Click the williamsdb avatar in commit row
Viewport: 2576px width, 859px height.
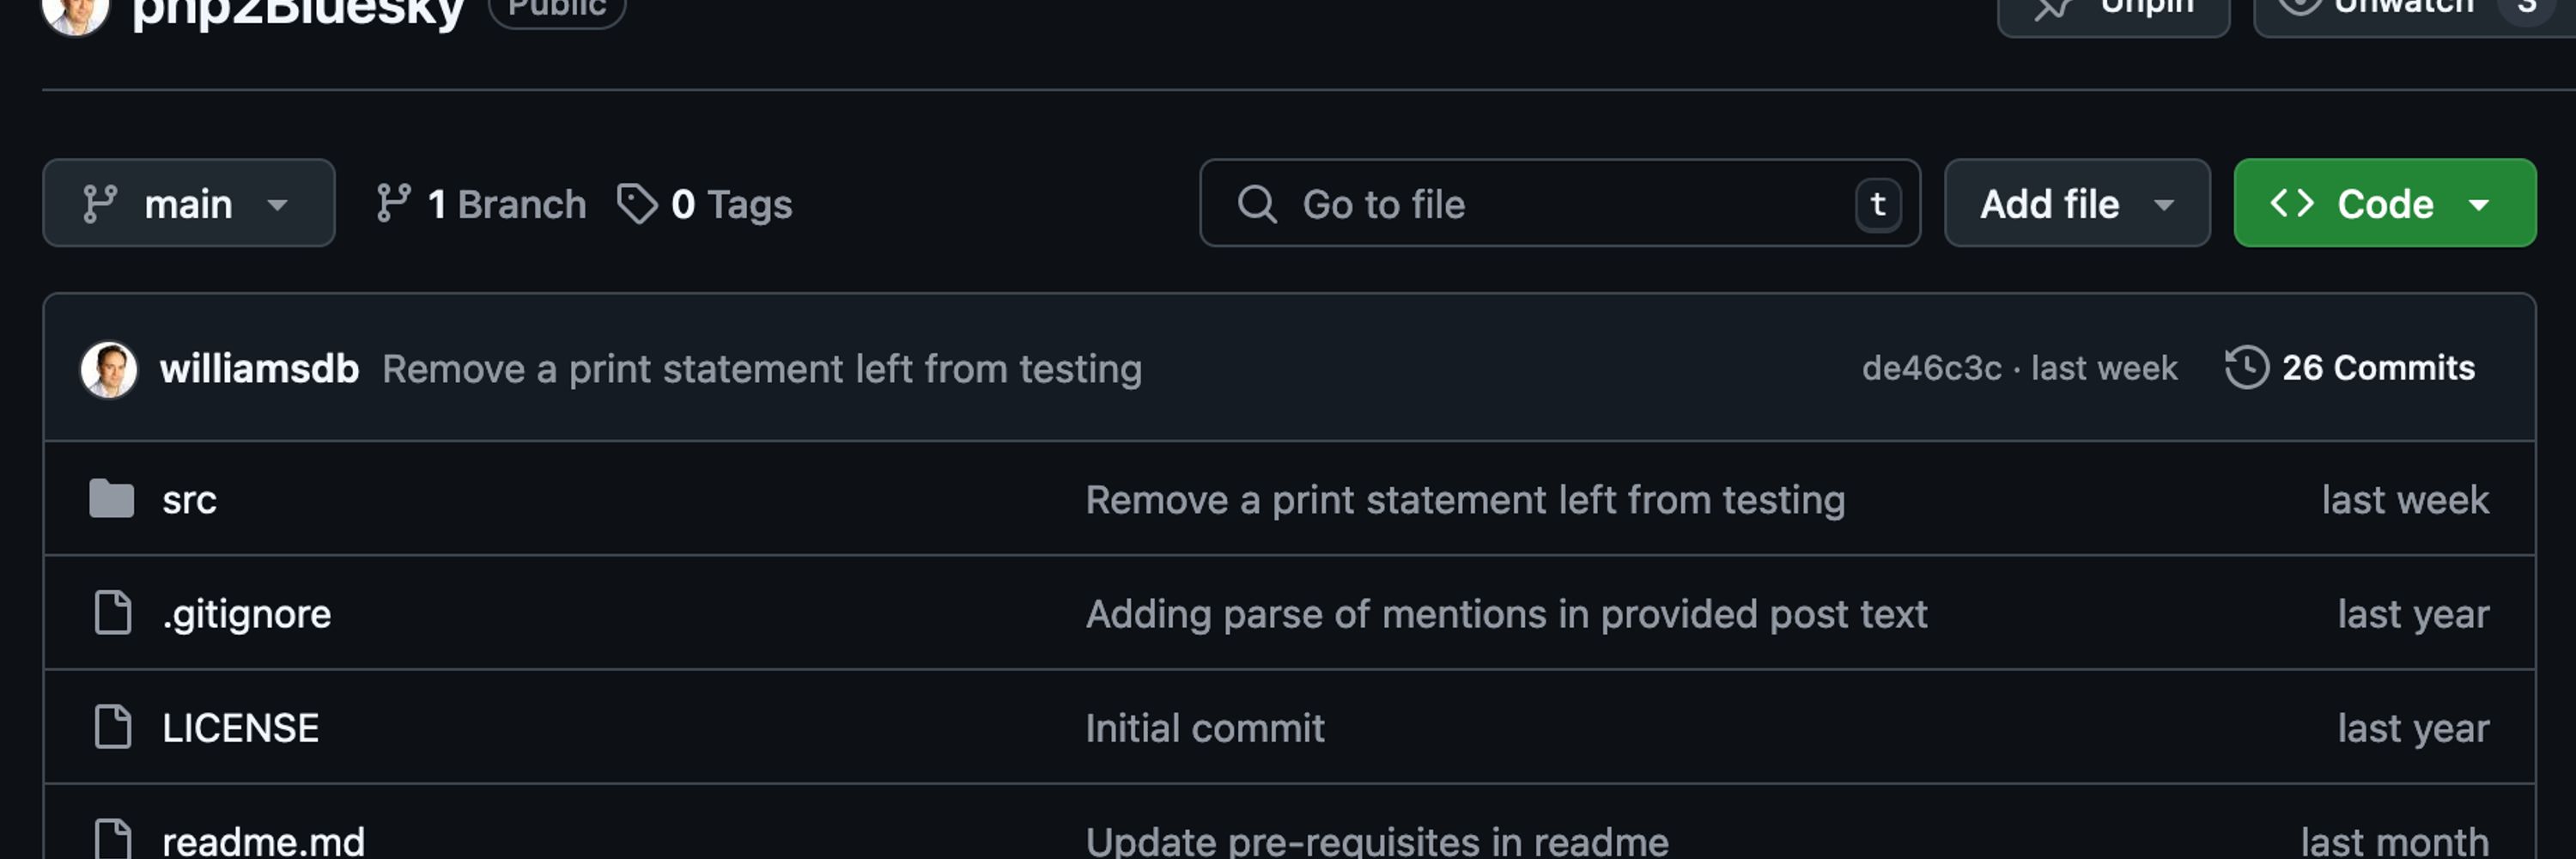[x=109, y=369]
